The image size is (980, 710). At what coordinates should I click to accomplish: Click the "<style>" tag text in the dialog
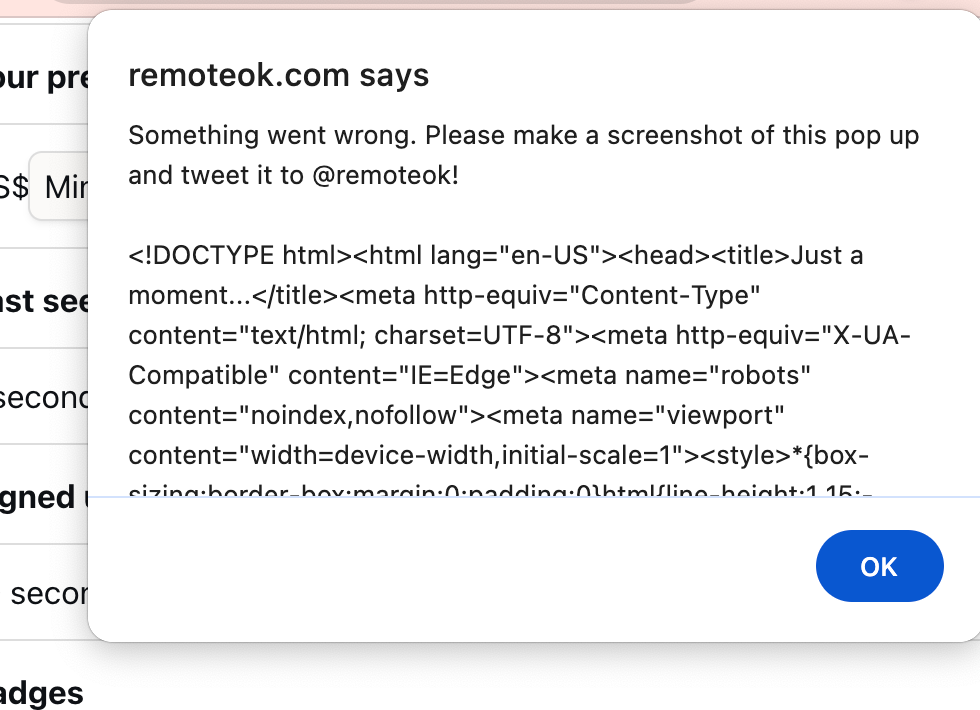point(739,456)
